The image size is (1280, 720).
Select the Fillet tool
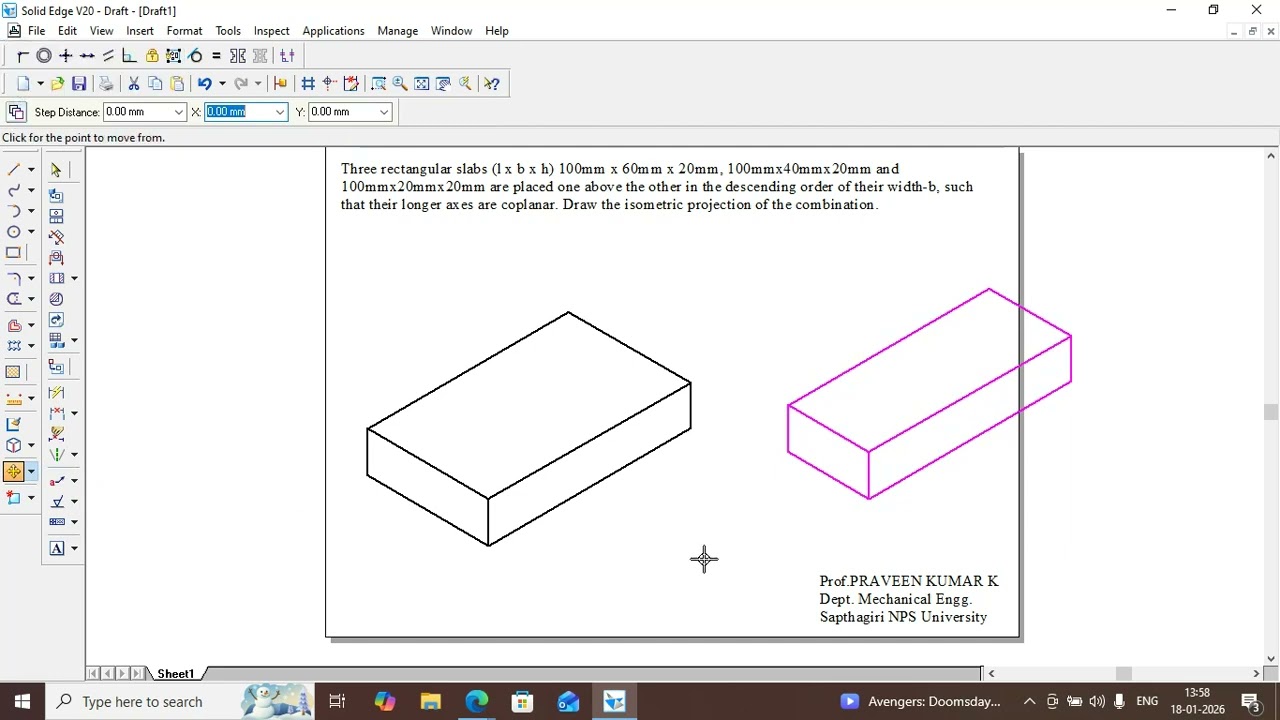pyautogui.click(x=14, y=278)
